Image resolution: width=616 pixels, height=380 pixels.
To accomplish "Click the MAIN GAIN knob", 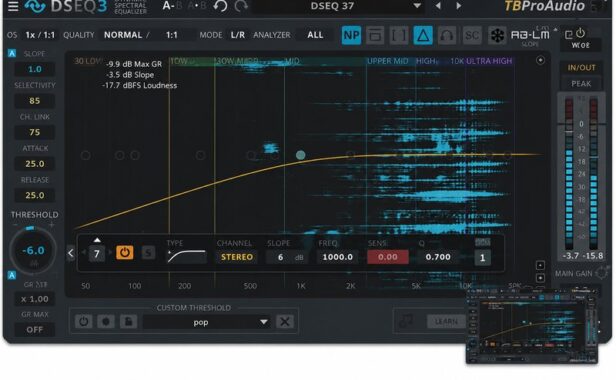I will tap(601, 272).
